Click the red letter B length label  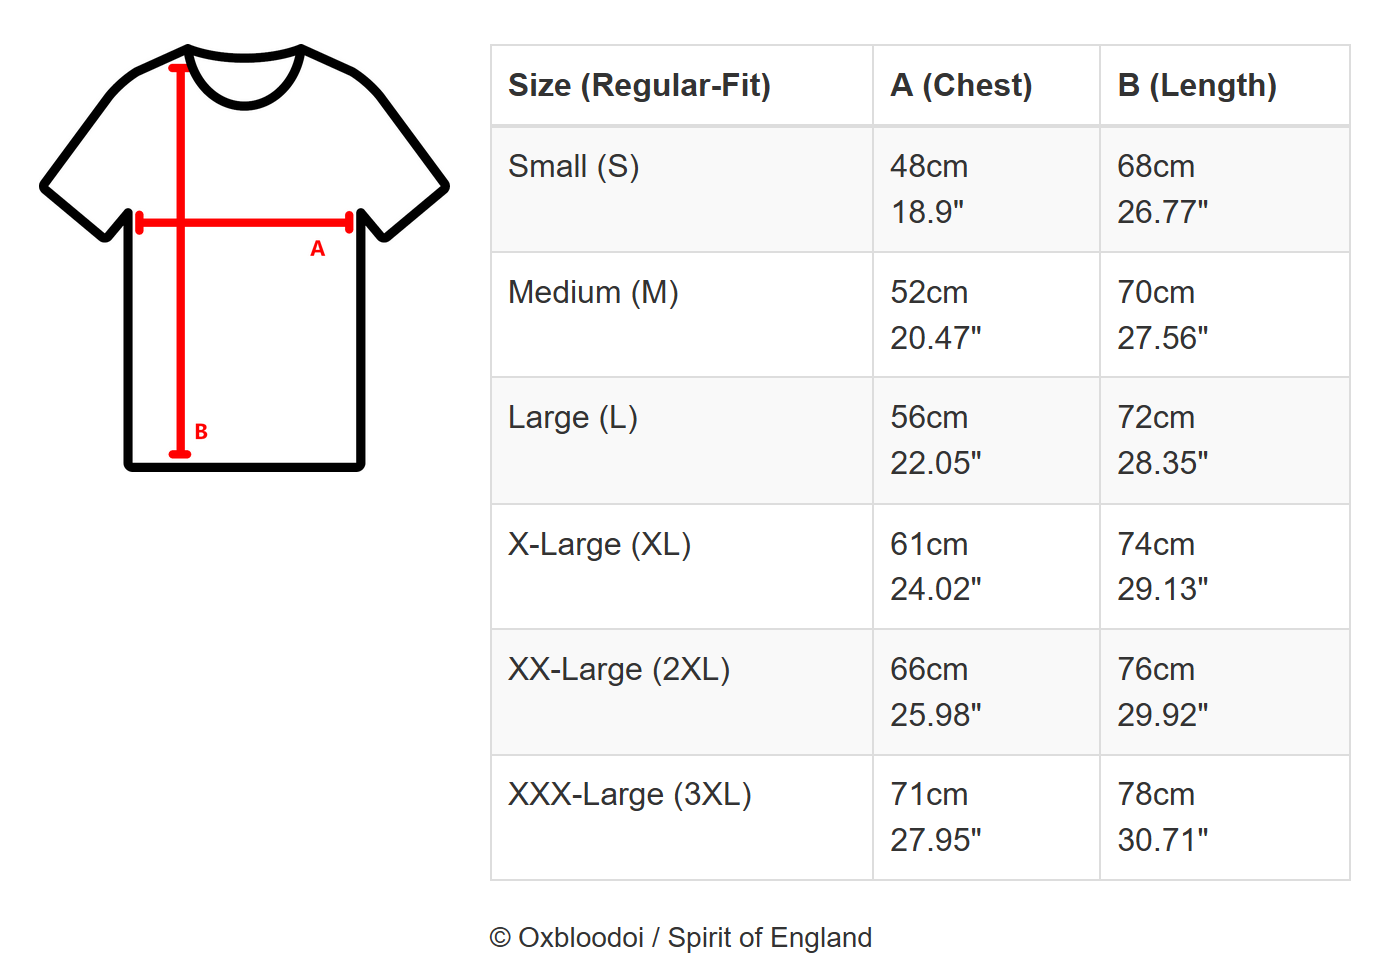coord(201,432)
